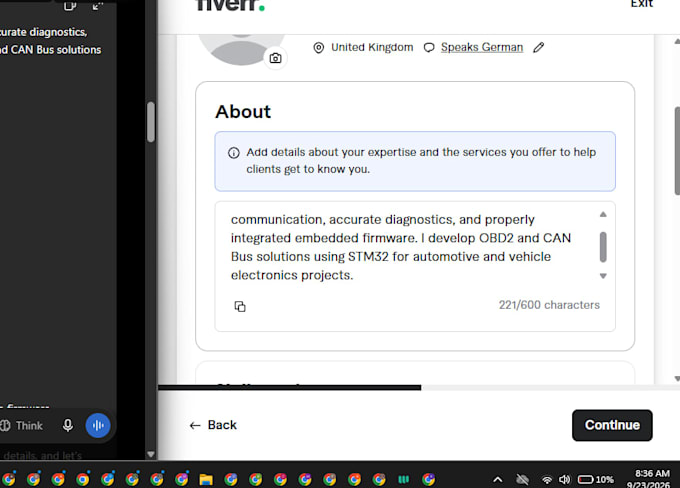The width and height of the screenshot is (680, 488).
Task: Click the Fiverr logo
Action: [230, 5]
